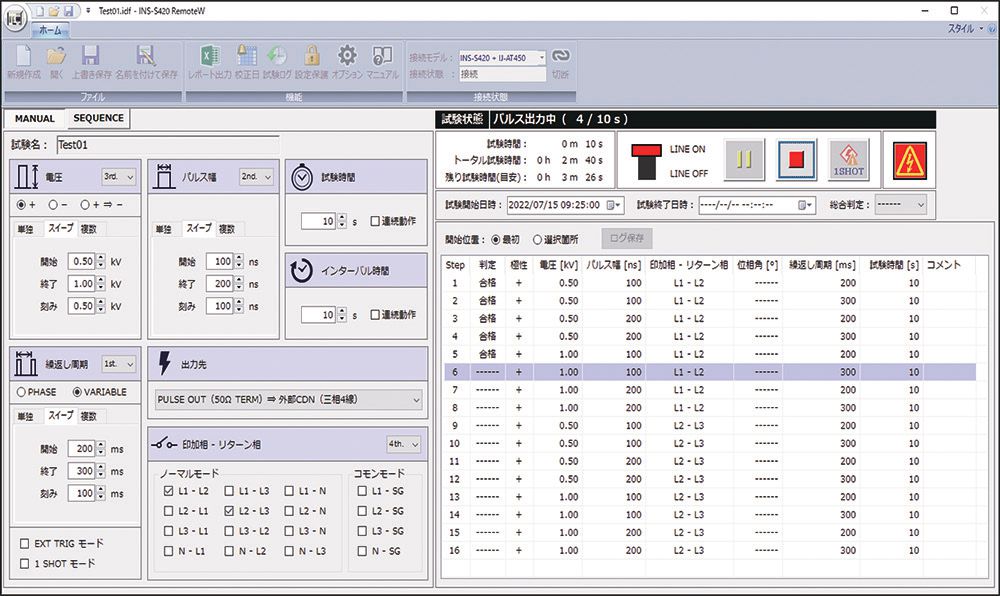Toggle continuous operation (連続動作) checkbox under test time
Image resolution: width=1000 pixels, height=596 pixels.
click(375, 221)
